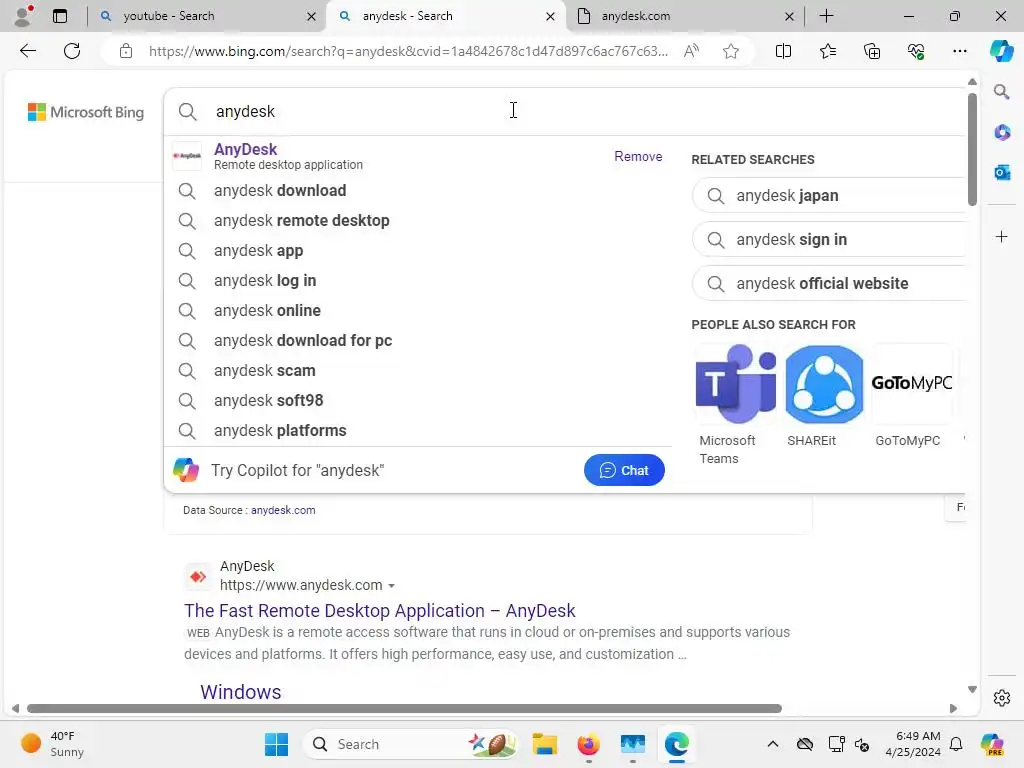Search related anydesk japan
This screenshot has width=1024, height=768.
[828, 196]
